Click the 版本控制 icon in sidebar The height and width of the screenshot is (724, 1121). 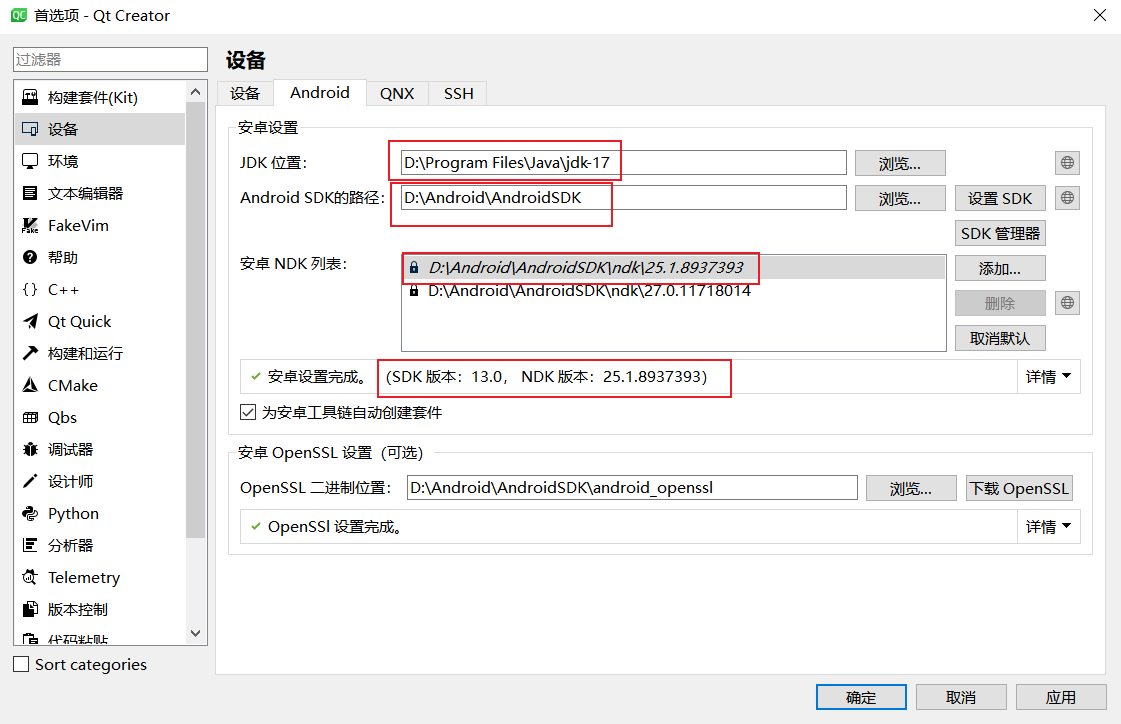pyautogui.click(x=30, y=610)
